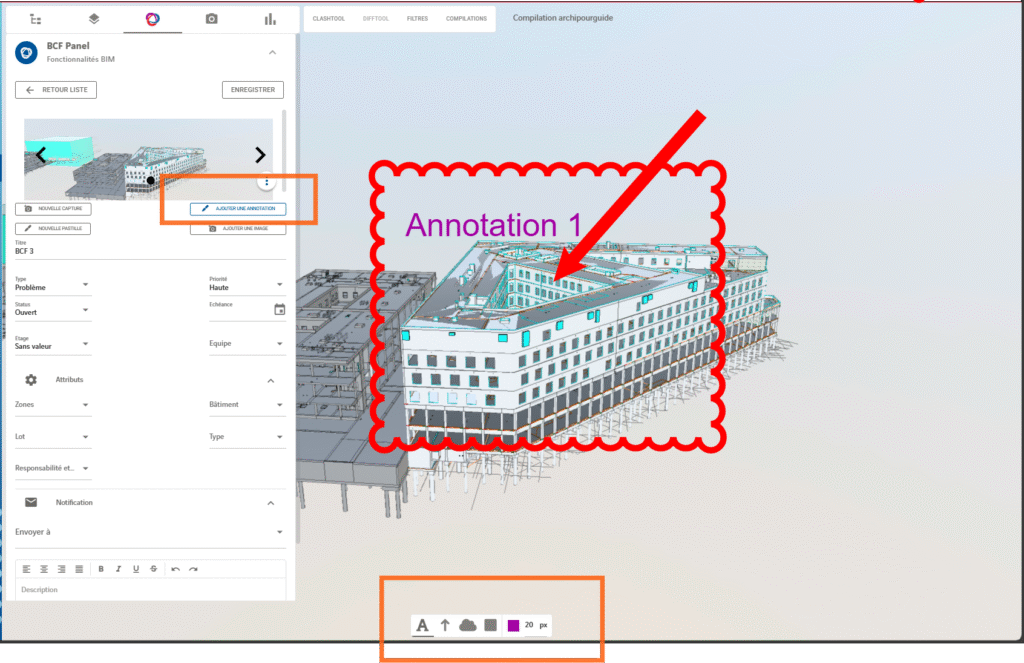Open three-dot menu on snapshot

267,183
